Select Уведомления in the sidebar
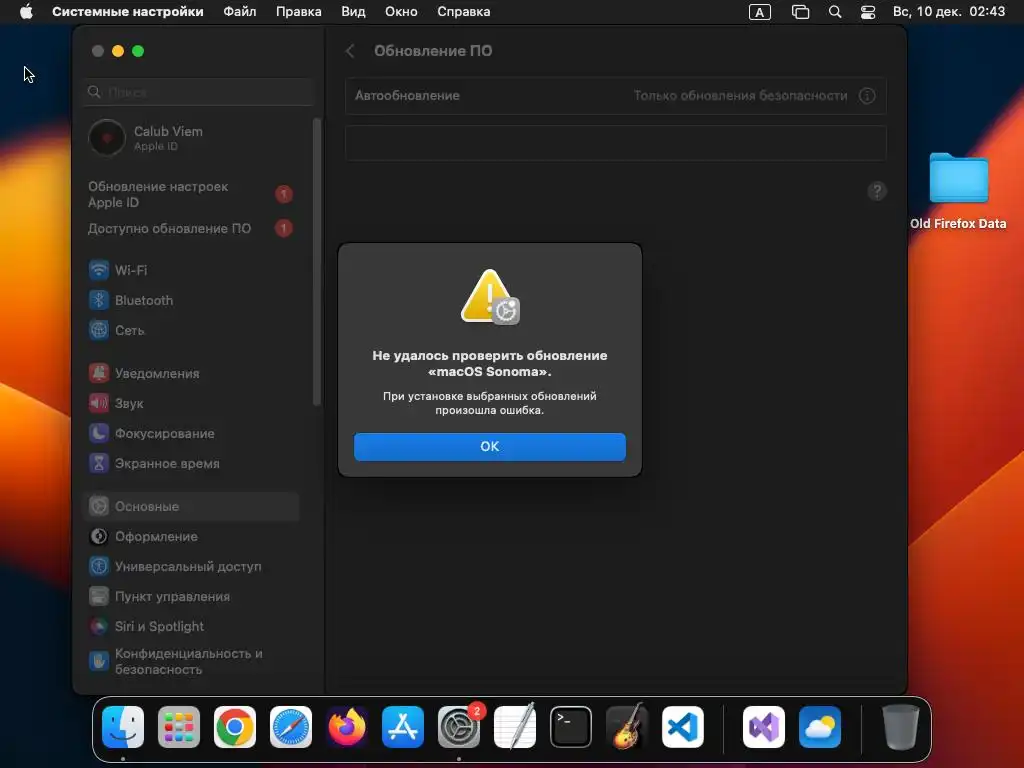Screen dimensions: 1024x768 (x=191, y=374)
